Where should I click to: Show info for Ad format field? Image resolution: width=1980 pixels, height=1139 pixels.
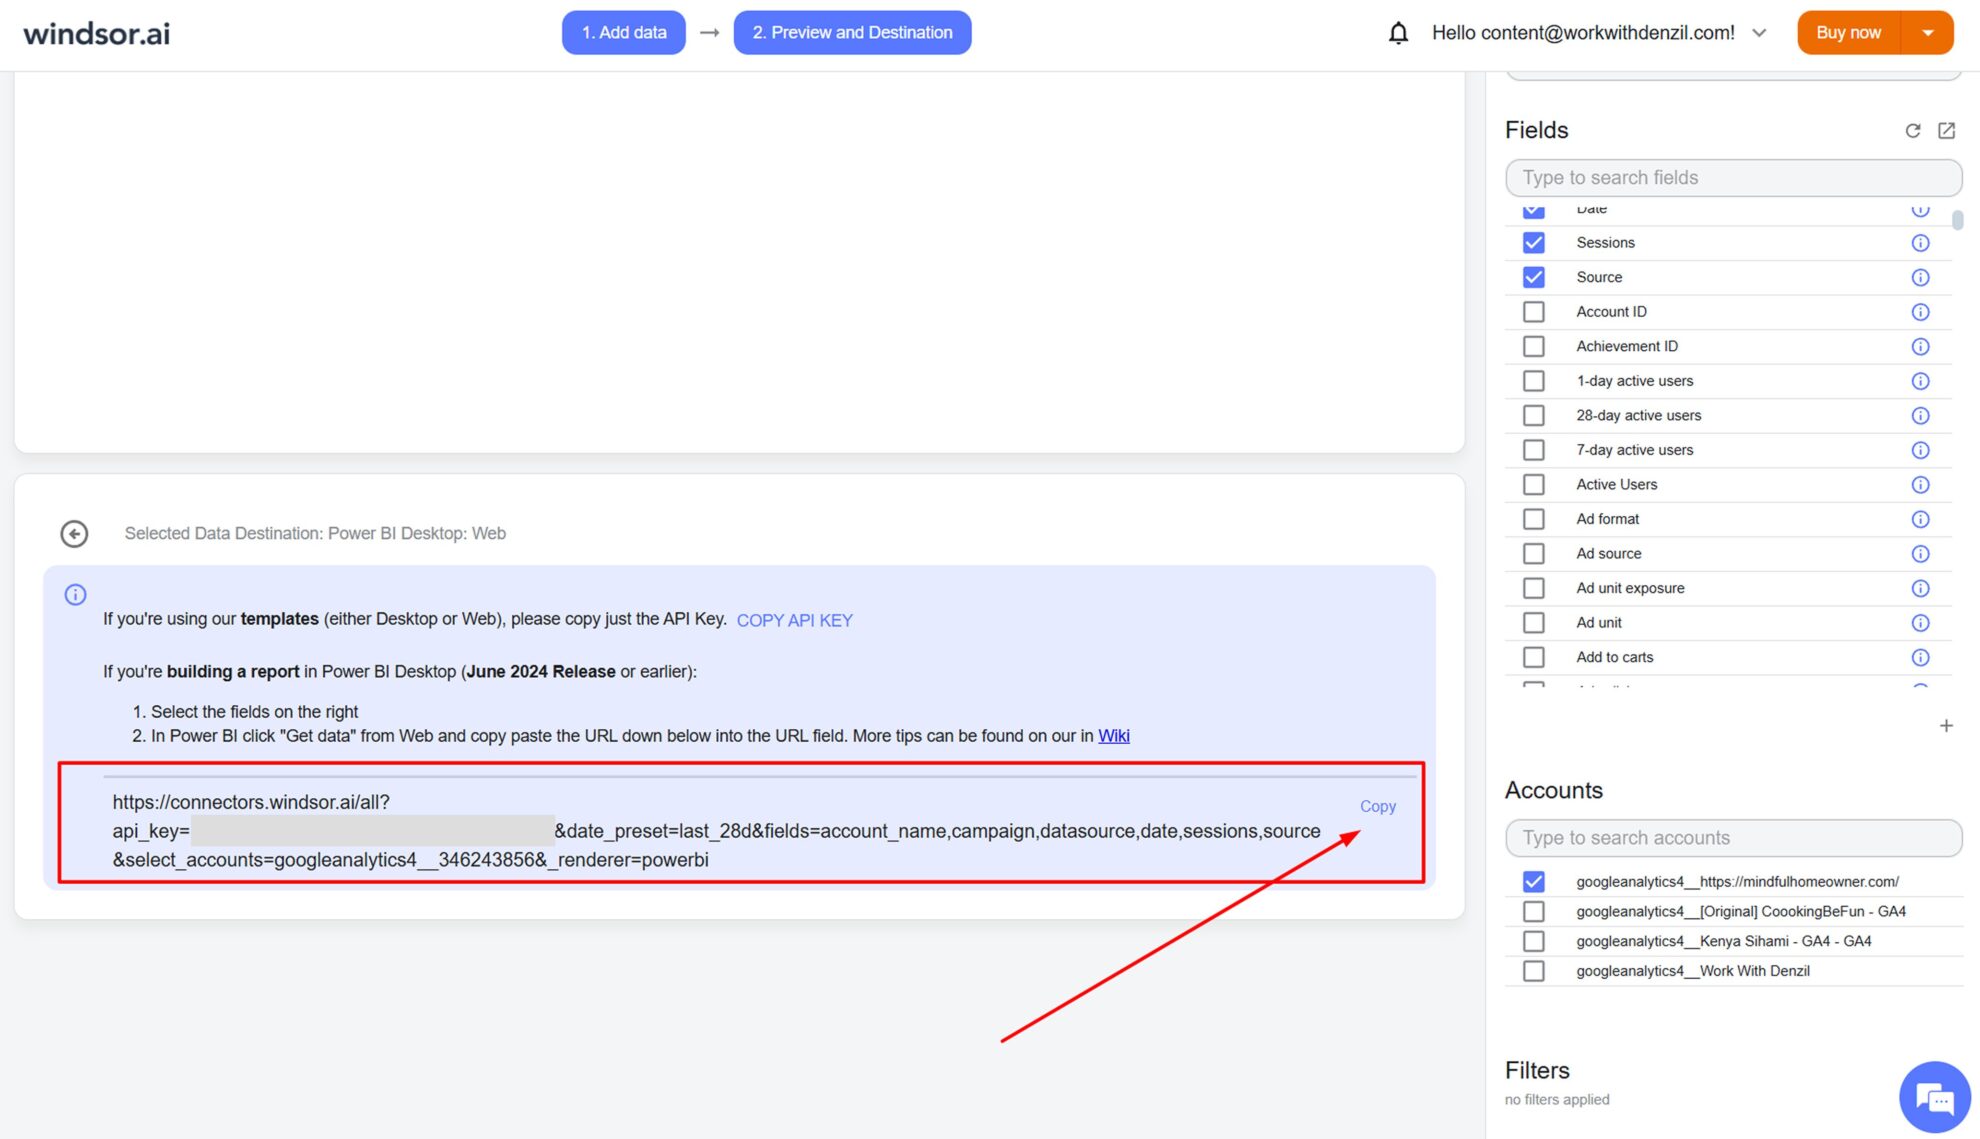(1920, 519)
